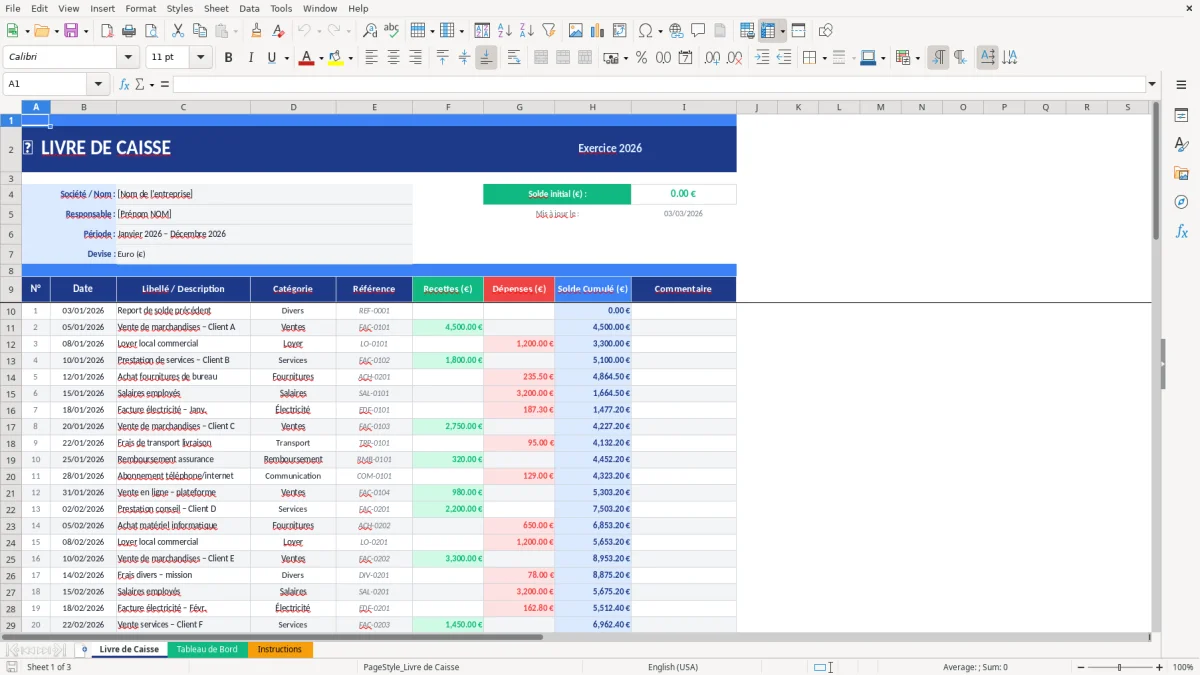Viewport: 1200px width, 675px height.
Task: Insert a comment
Action: pyautogui.click(x=699, y=30)
